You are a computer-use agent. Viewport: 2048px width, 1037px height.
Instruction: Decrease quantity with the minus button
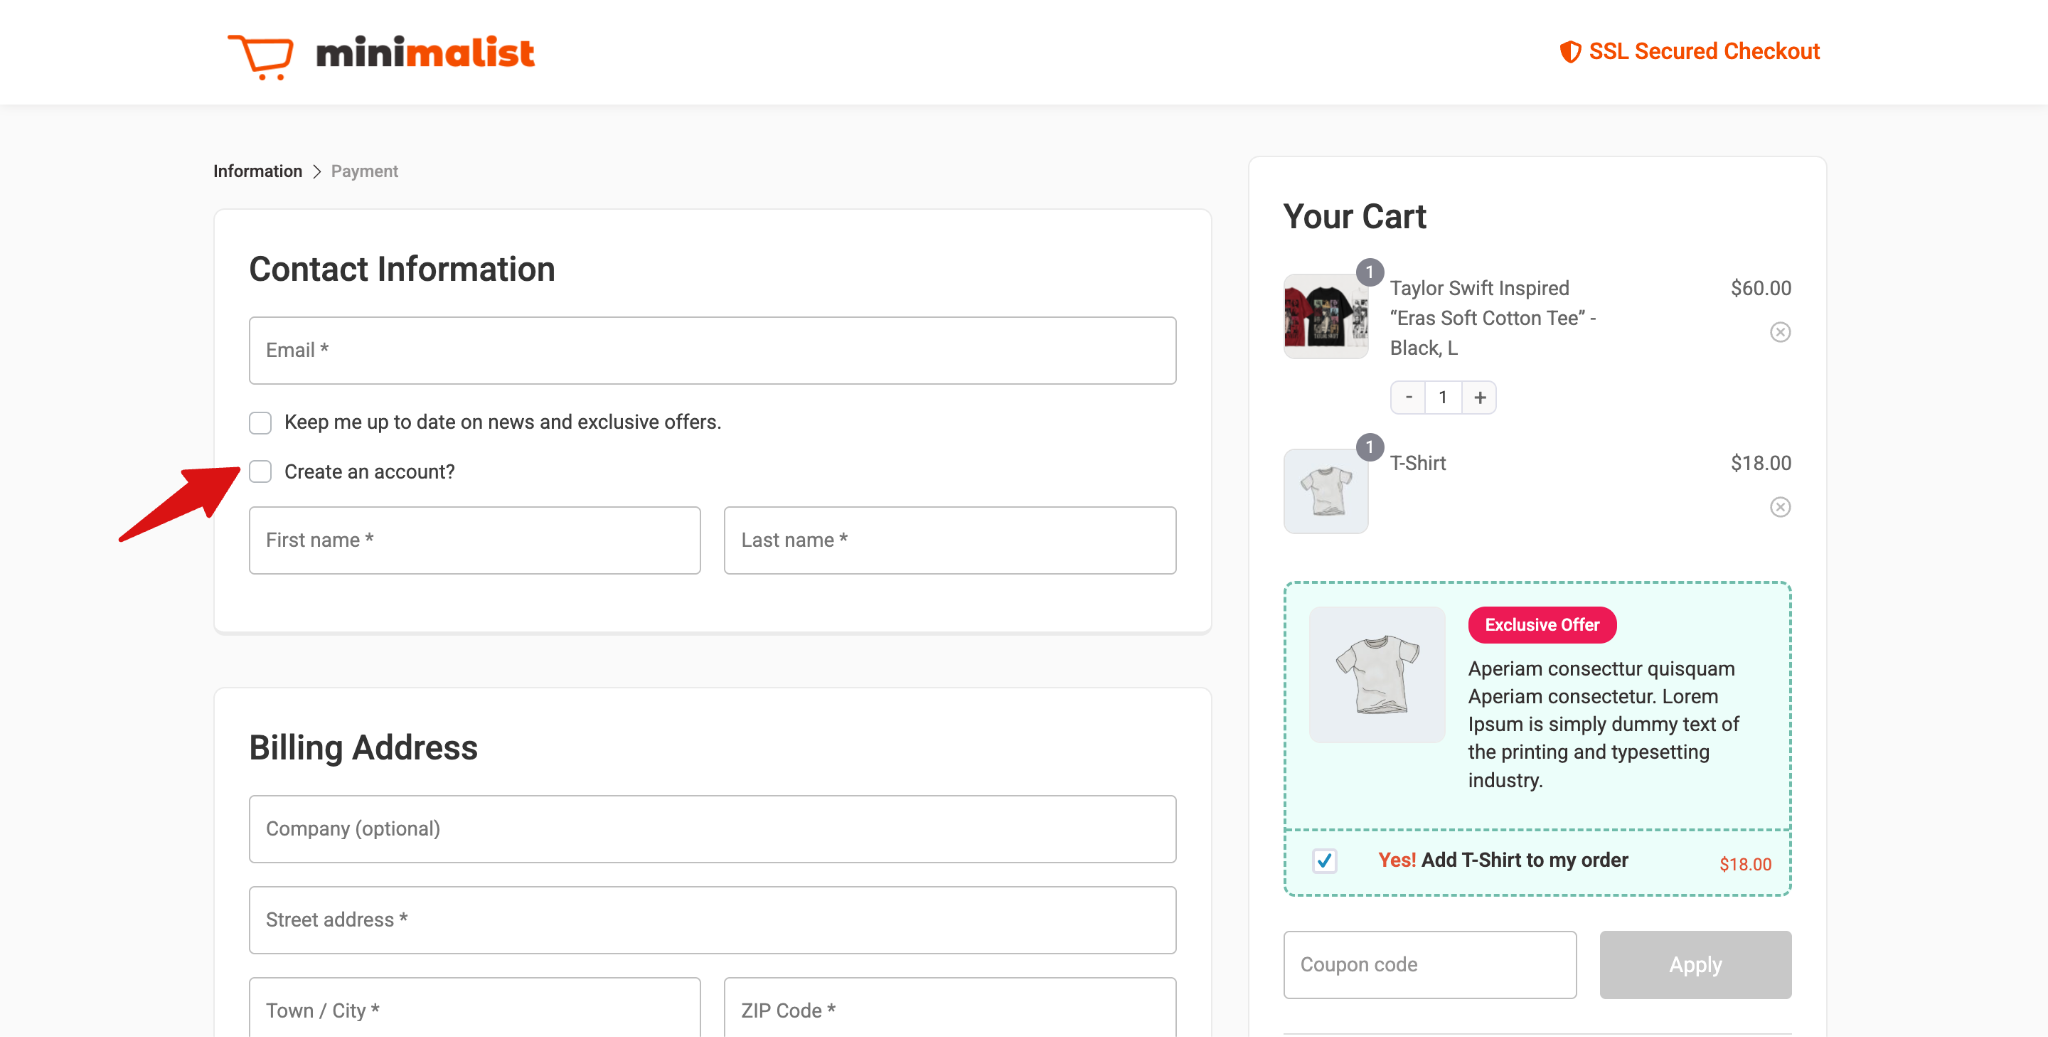1408,397
